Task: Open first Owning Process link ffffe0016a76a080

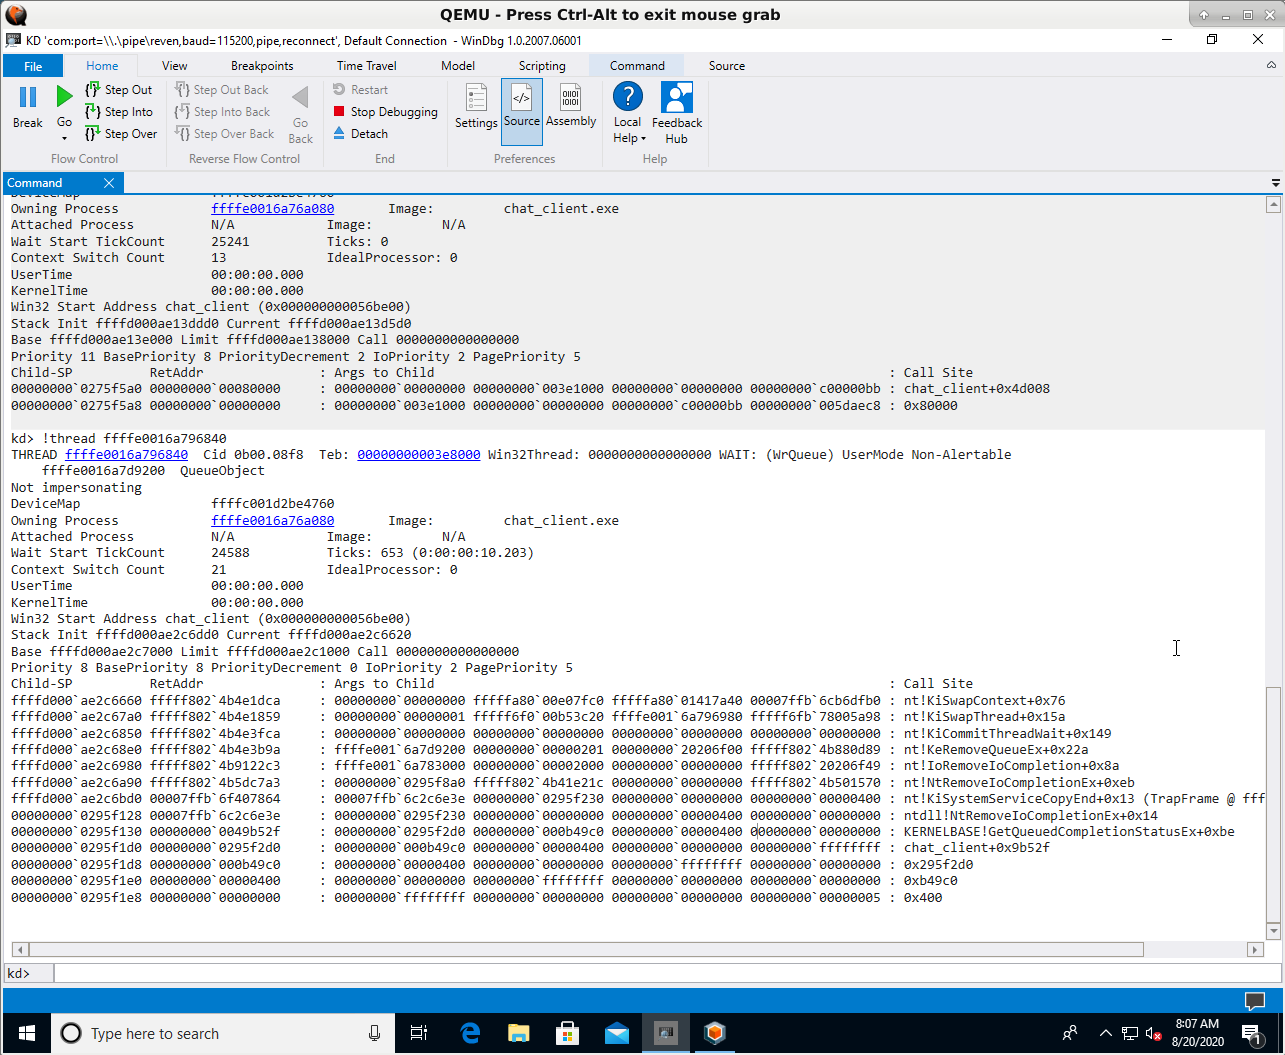Action: click(272, 209)
